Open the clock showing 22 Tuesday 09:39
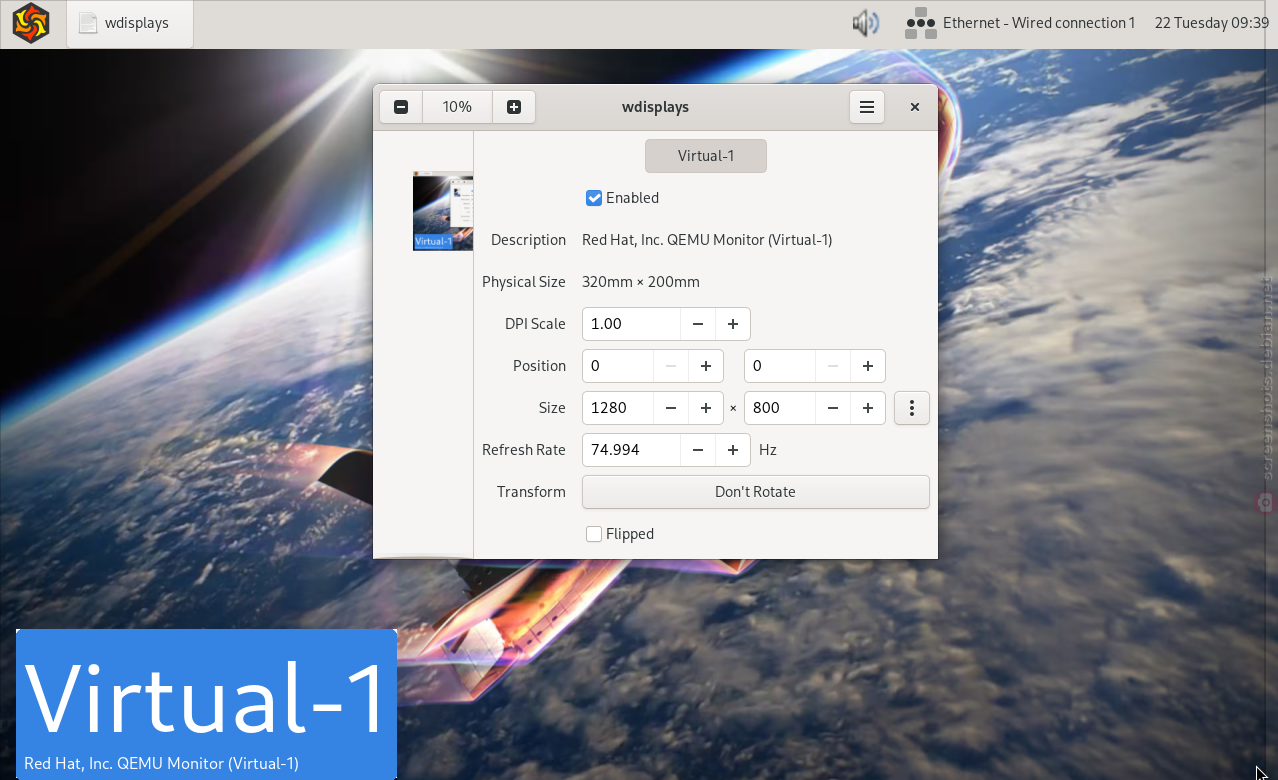This screenshot has height=780, width=1278. [x=1212, y=23]
